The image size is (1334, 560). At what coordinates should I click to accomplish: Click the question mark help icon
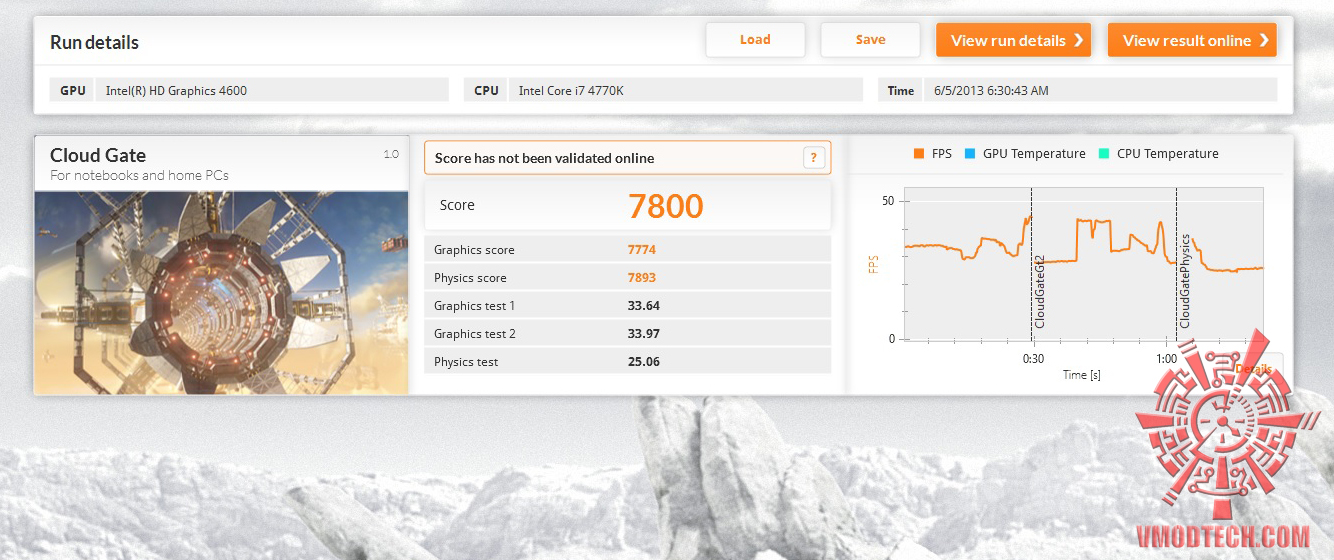pyautogui.click(x=814, y=158)
